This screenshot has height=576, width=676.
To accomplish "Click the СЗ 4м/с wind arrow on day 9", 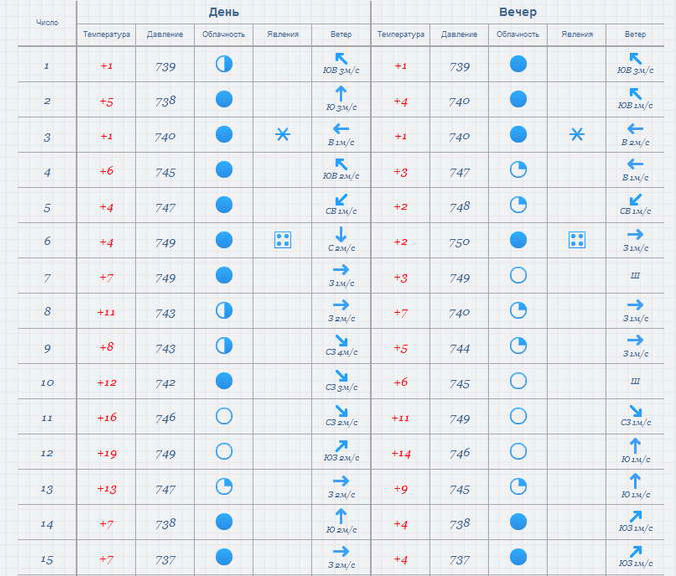I will point(341,341).
